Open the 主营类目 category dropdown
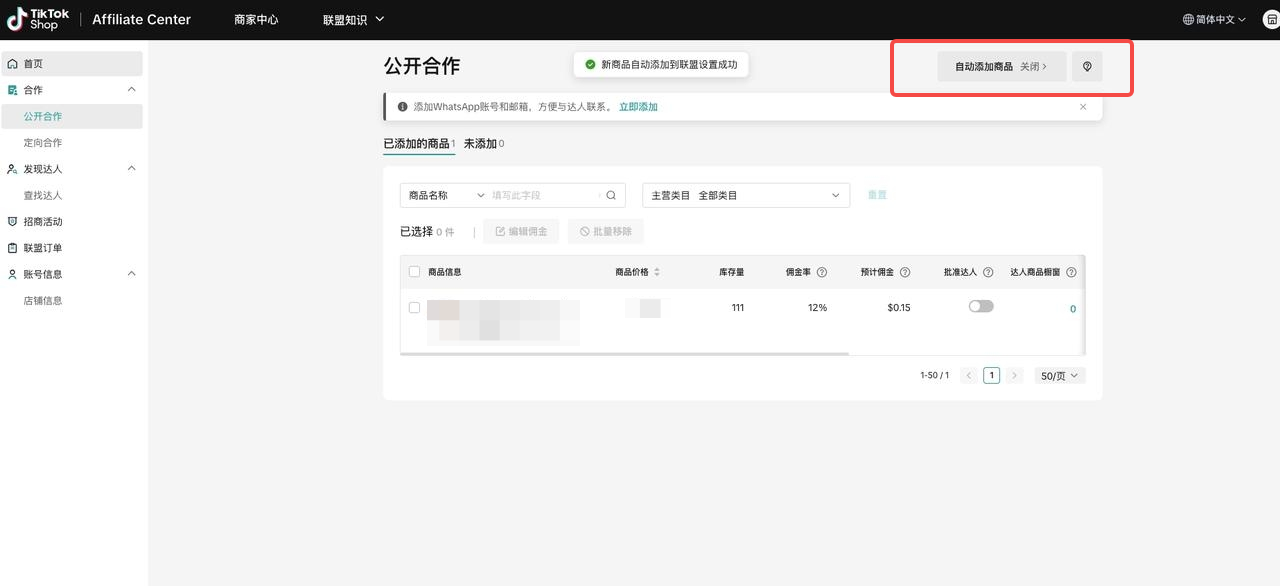This screenshot has width=1280, height=586. pos(745,196)
